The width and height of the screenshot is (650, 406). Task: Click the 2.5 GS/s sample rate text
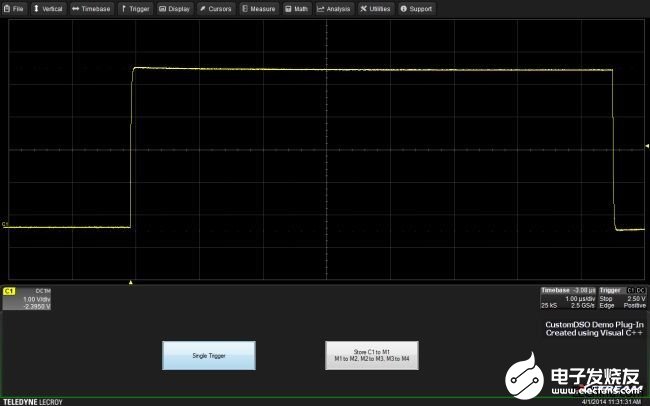pos(583,305)
